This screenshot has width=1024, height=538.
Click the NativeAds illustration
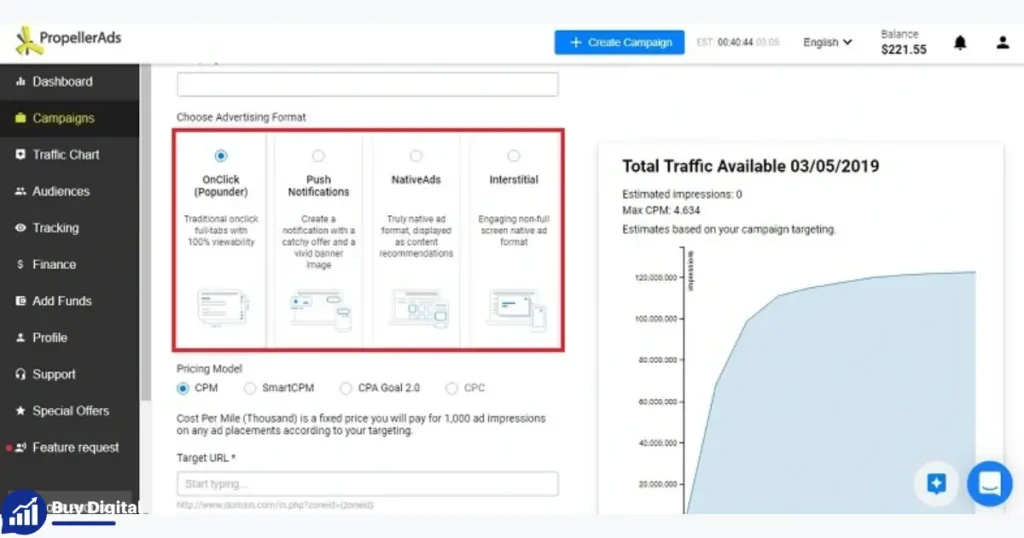coord(418,308)
